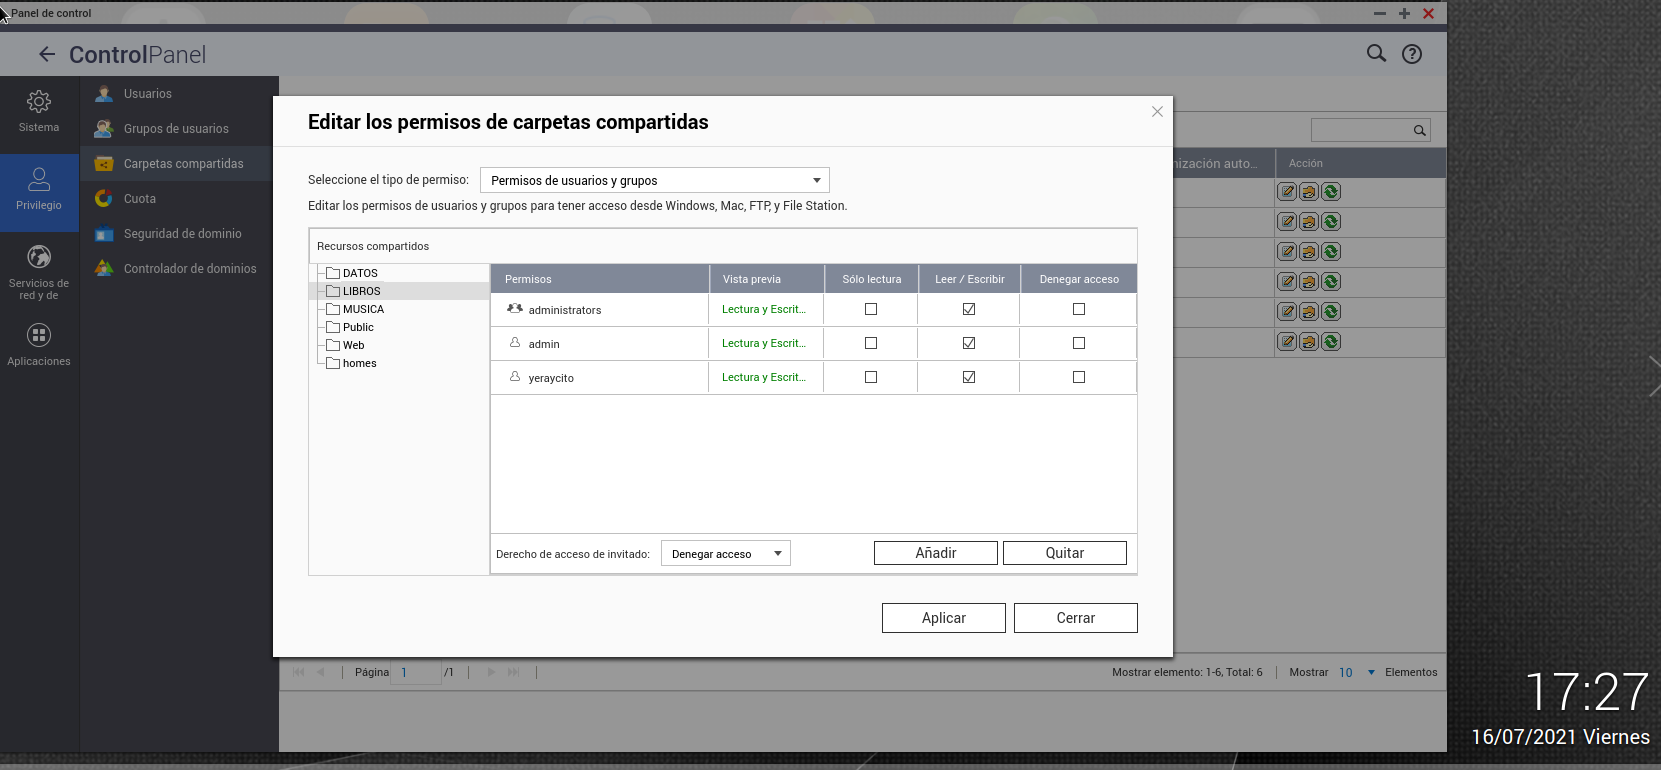Open the permission type dropdown
This screenshot has height=770, width=1661.
(654, 180)
